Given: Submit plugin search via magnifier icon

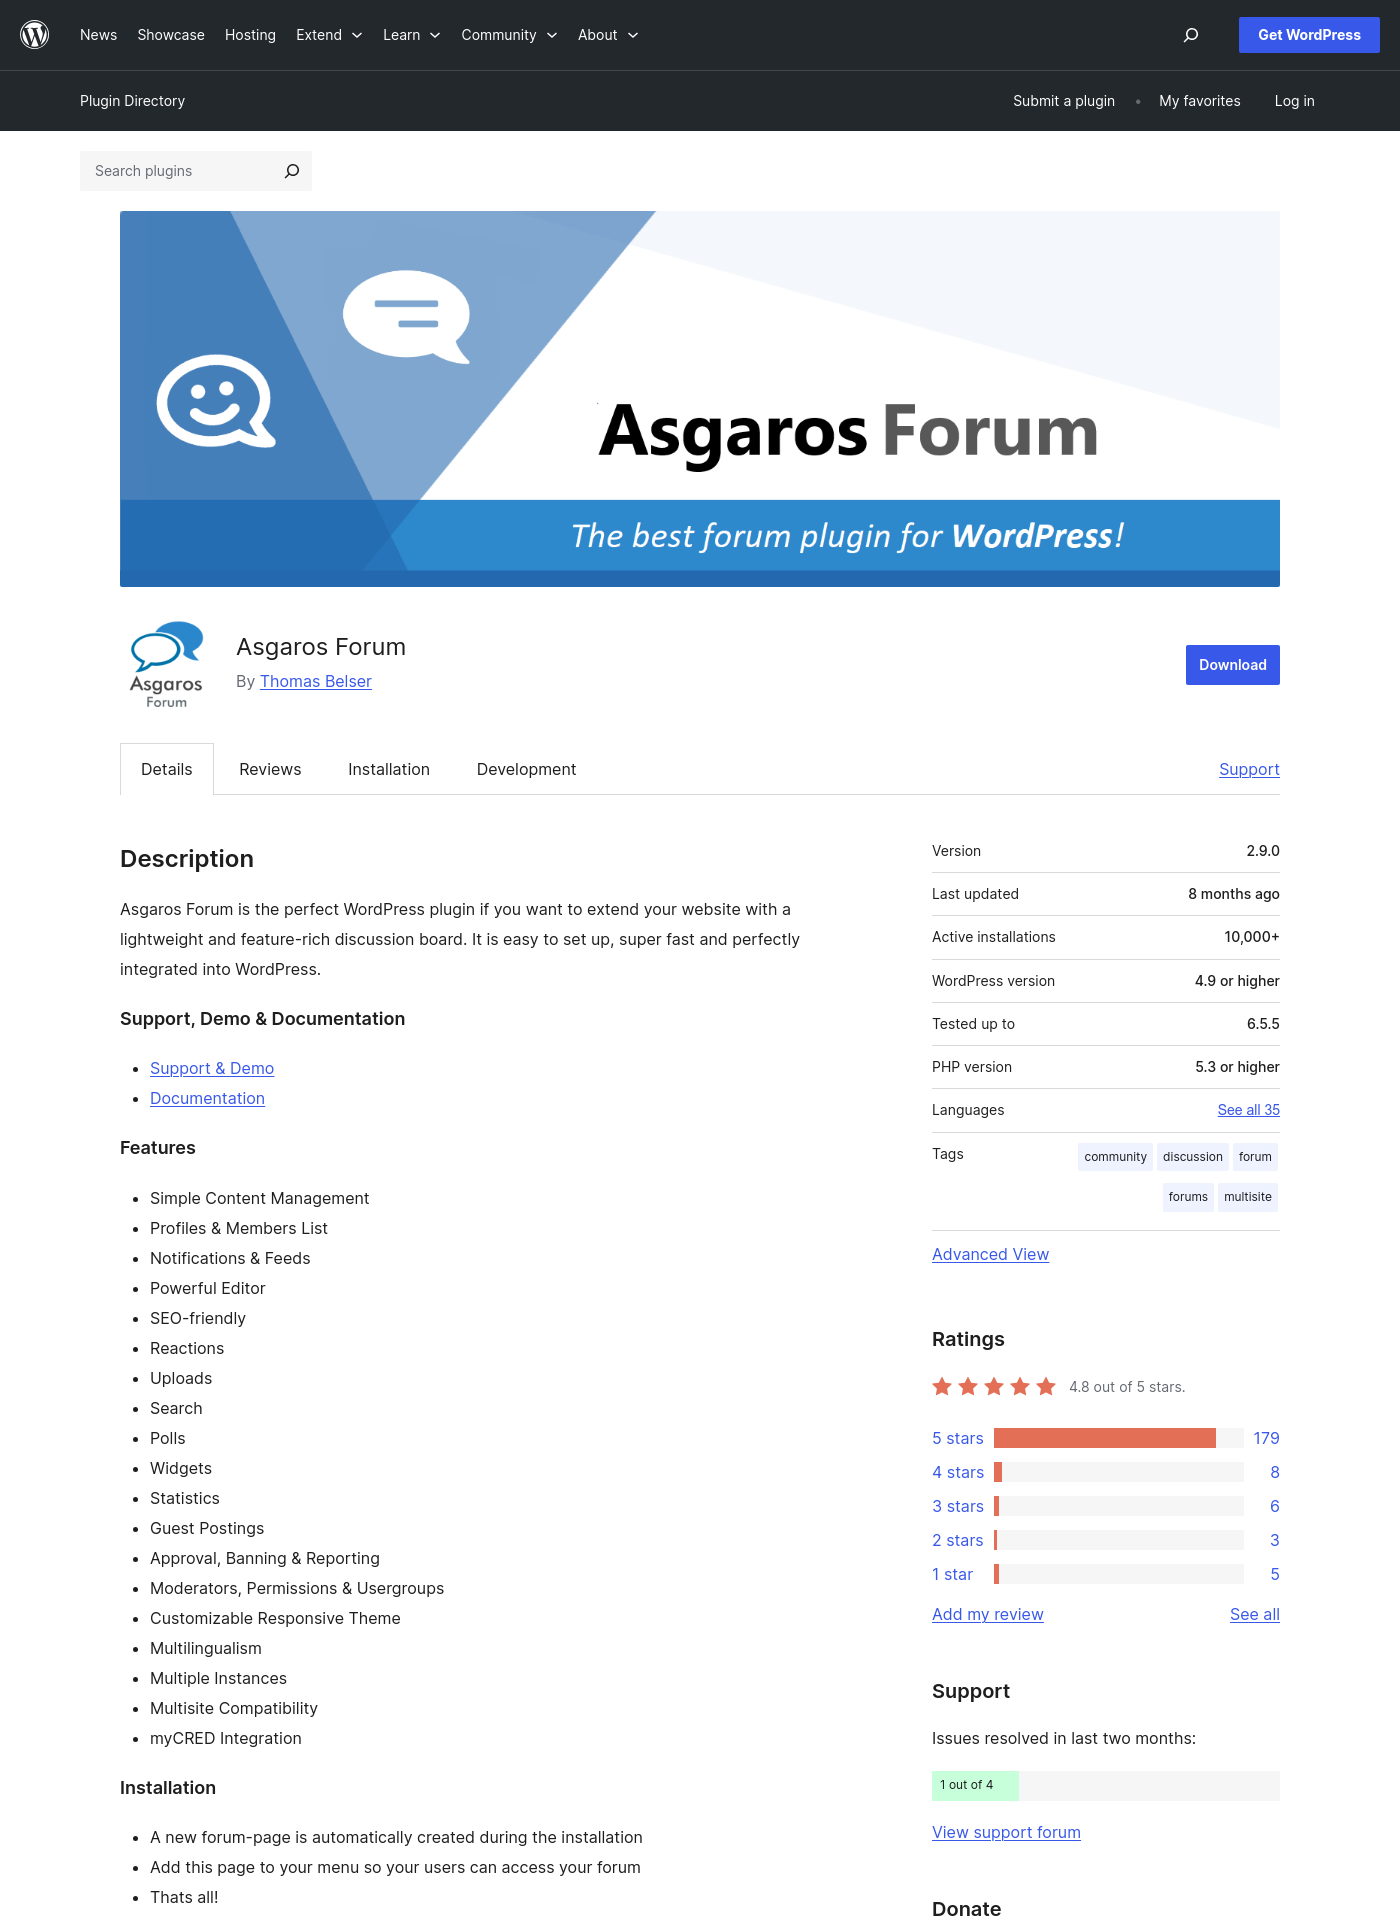Looking at the screenshot, I should point(292,171).
